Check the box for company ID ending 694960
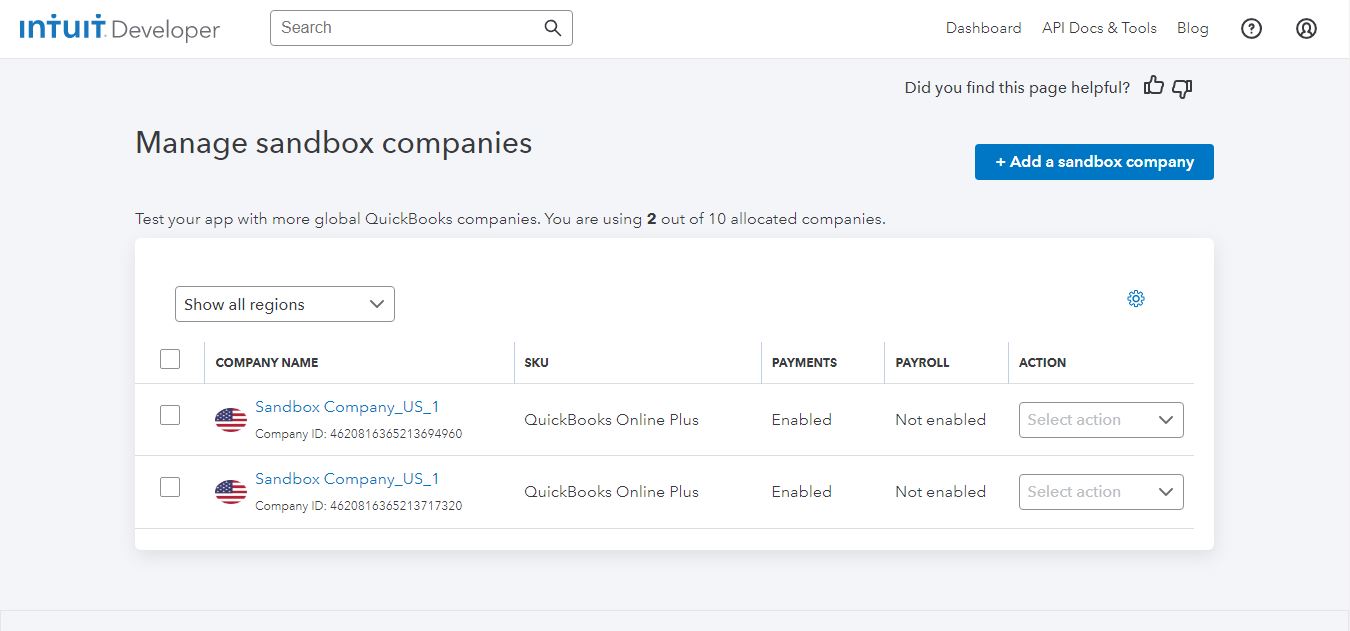1350x631 pixels. 170,415
